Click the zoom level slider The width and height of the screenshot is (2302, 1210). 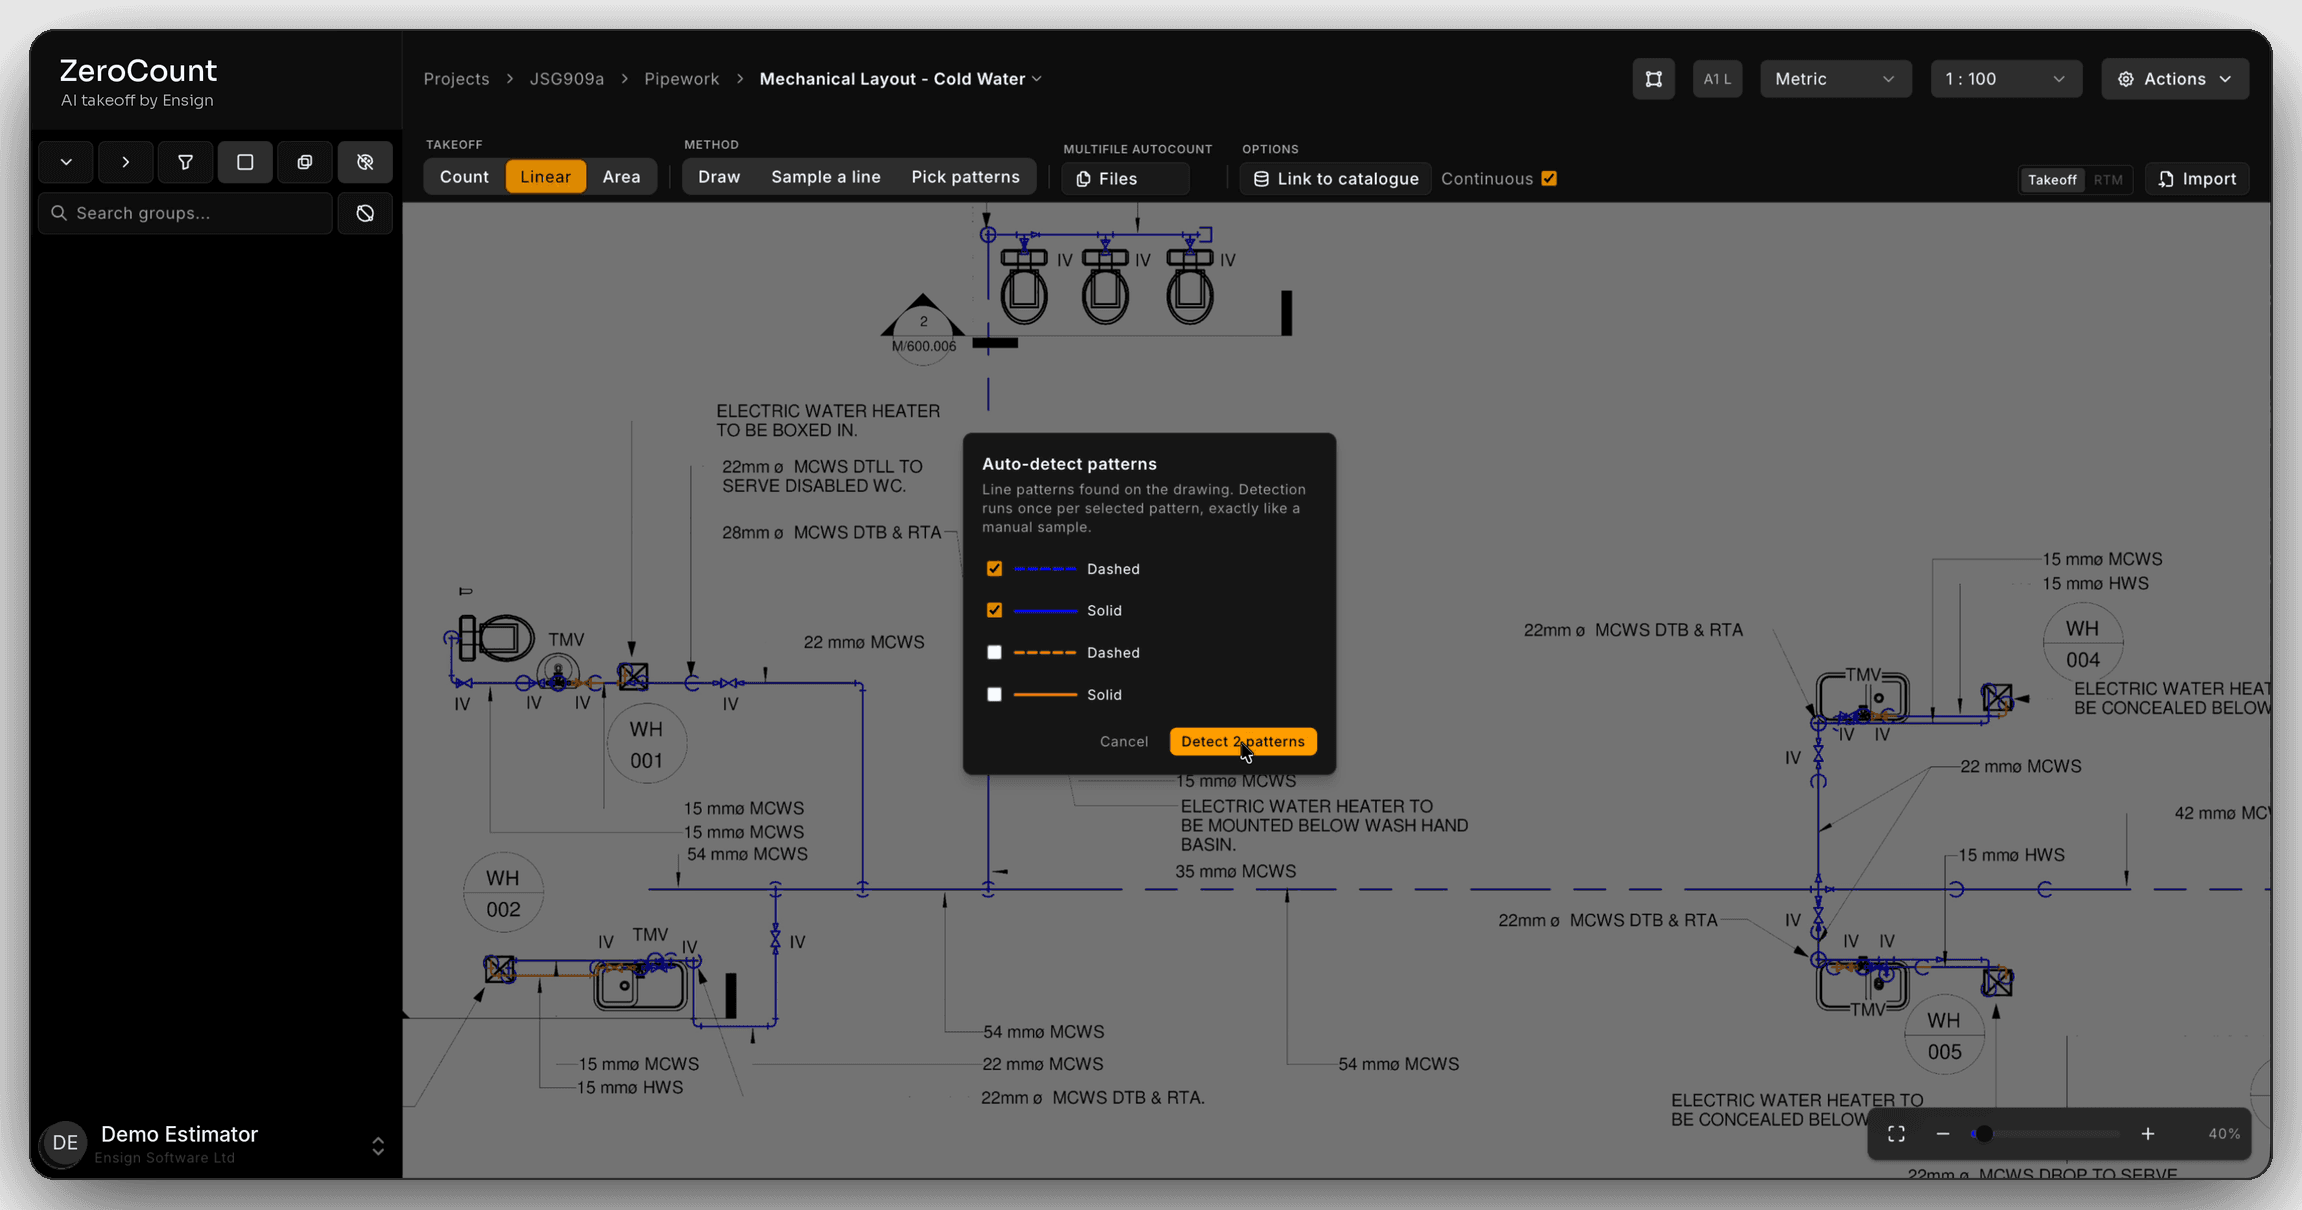click(x=2046, y=1134)
